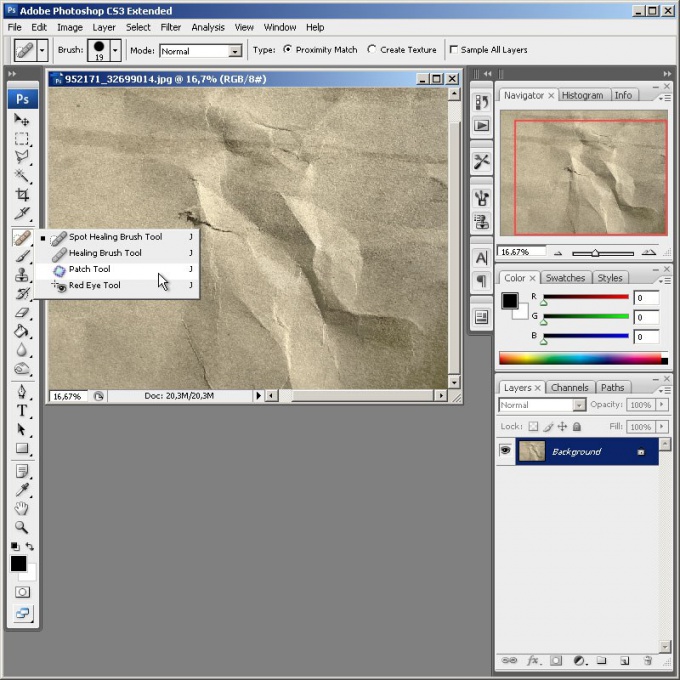
Task: Enable Sample All Layers checkbox
Action: tap(454, 49)
